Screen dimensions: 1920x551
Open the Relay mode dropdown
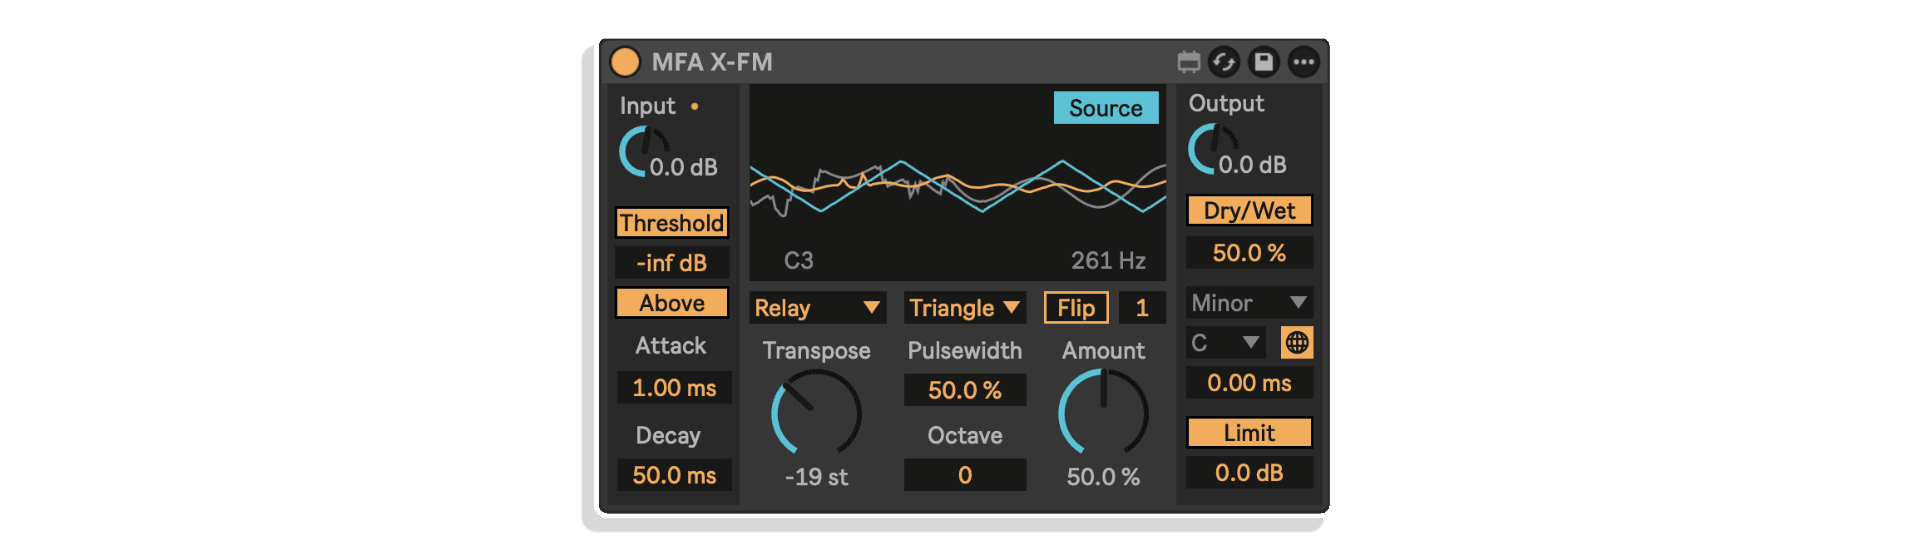click(x=817, y=308)
